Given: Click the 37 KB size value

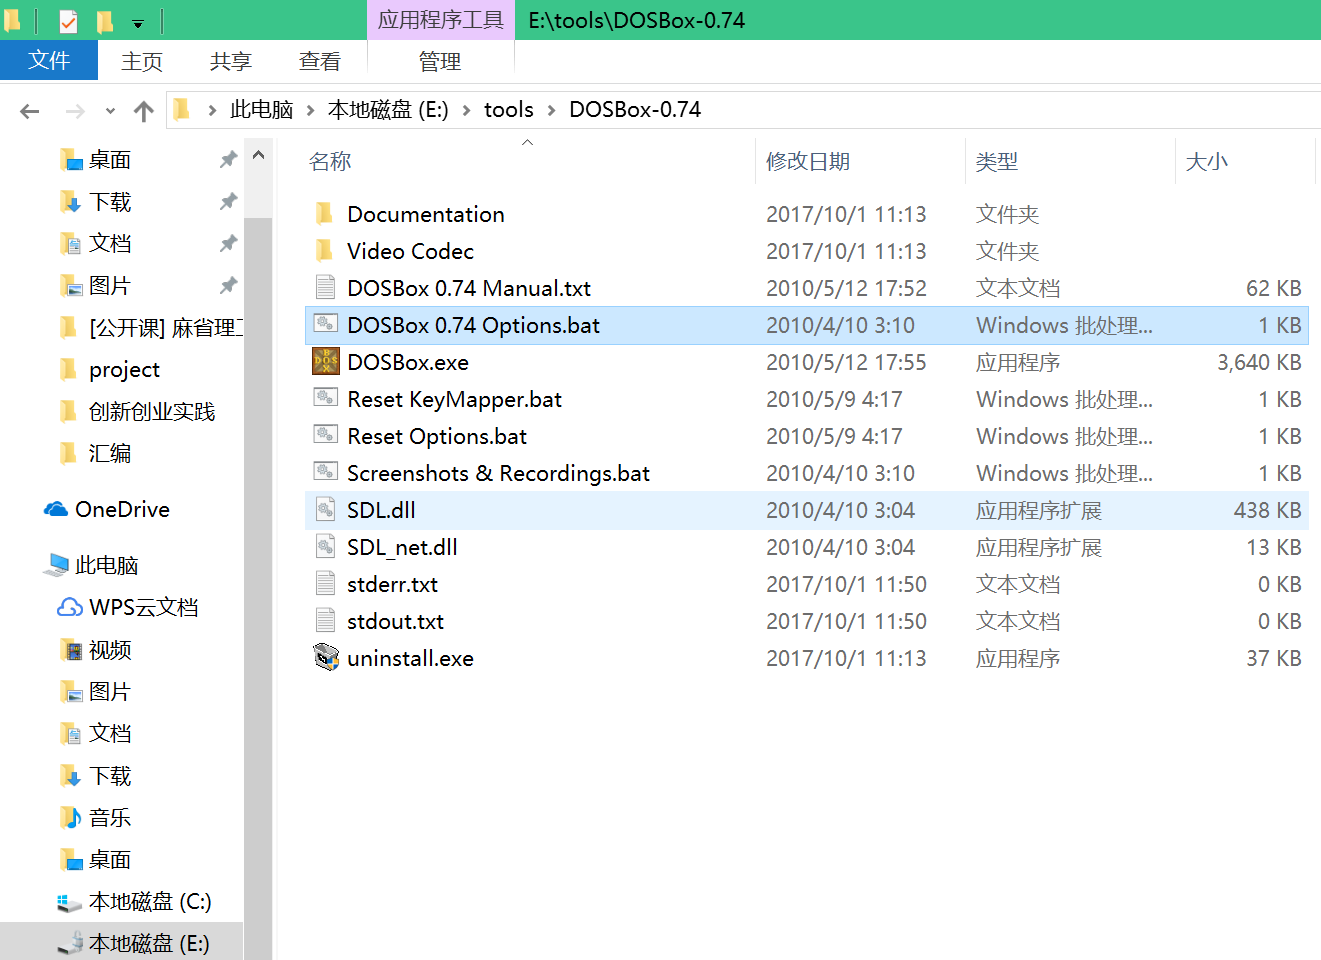Looking at the screenshot, I should [1273, 658].
